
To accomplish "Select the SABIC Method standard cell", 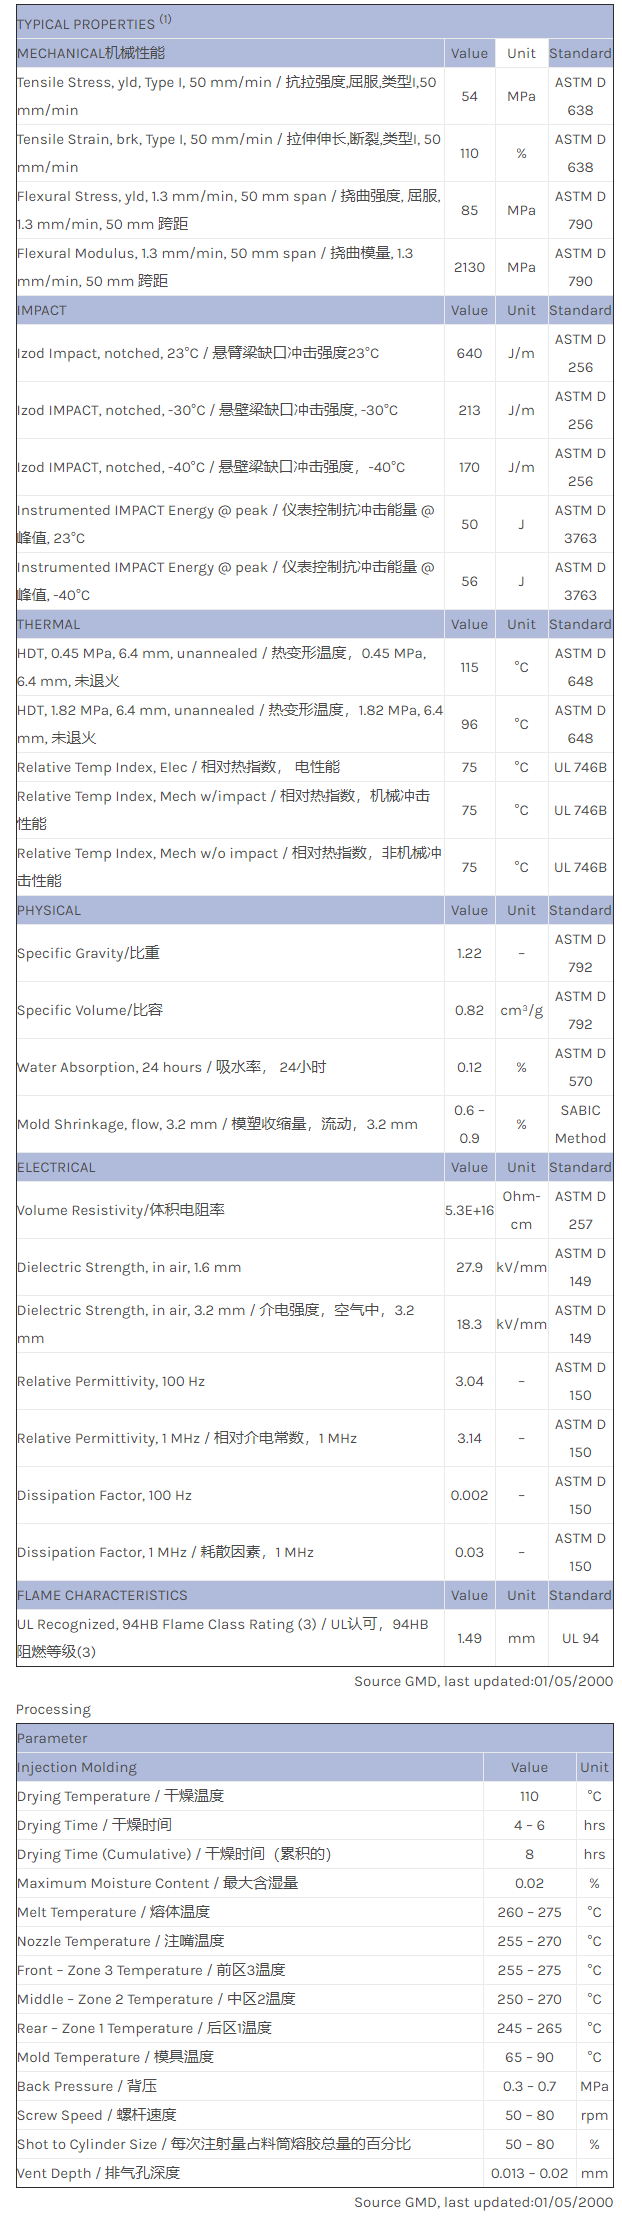I will pyautogui.click(x=580, y=1124).
